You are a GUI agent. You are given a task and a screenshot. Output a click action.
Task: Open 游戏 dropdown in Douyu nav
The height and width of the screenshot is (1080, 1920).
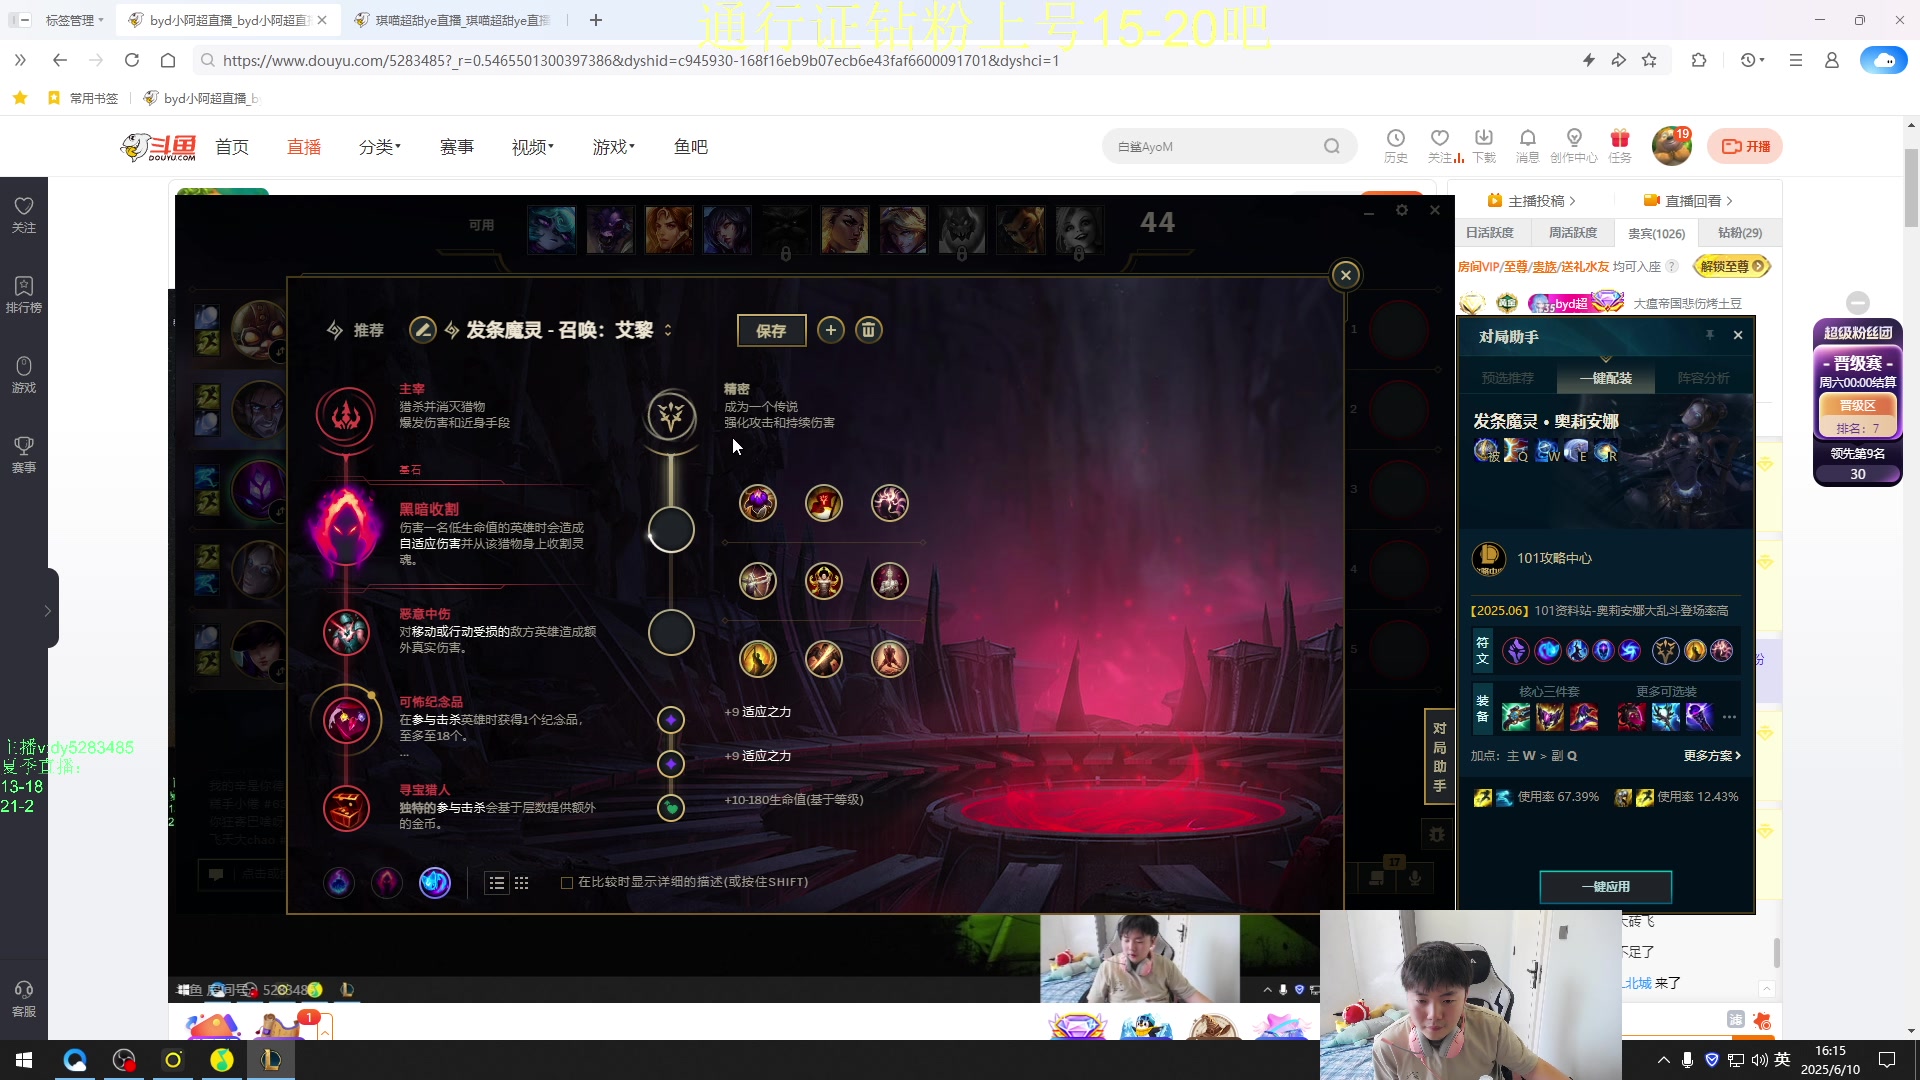click(x=613, y=147)
